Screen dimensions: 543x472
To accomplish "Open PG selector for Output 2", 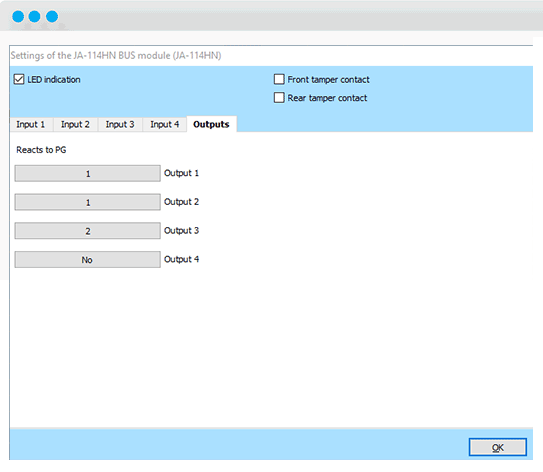I will 88,202.
